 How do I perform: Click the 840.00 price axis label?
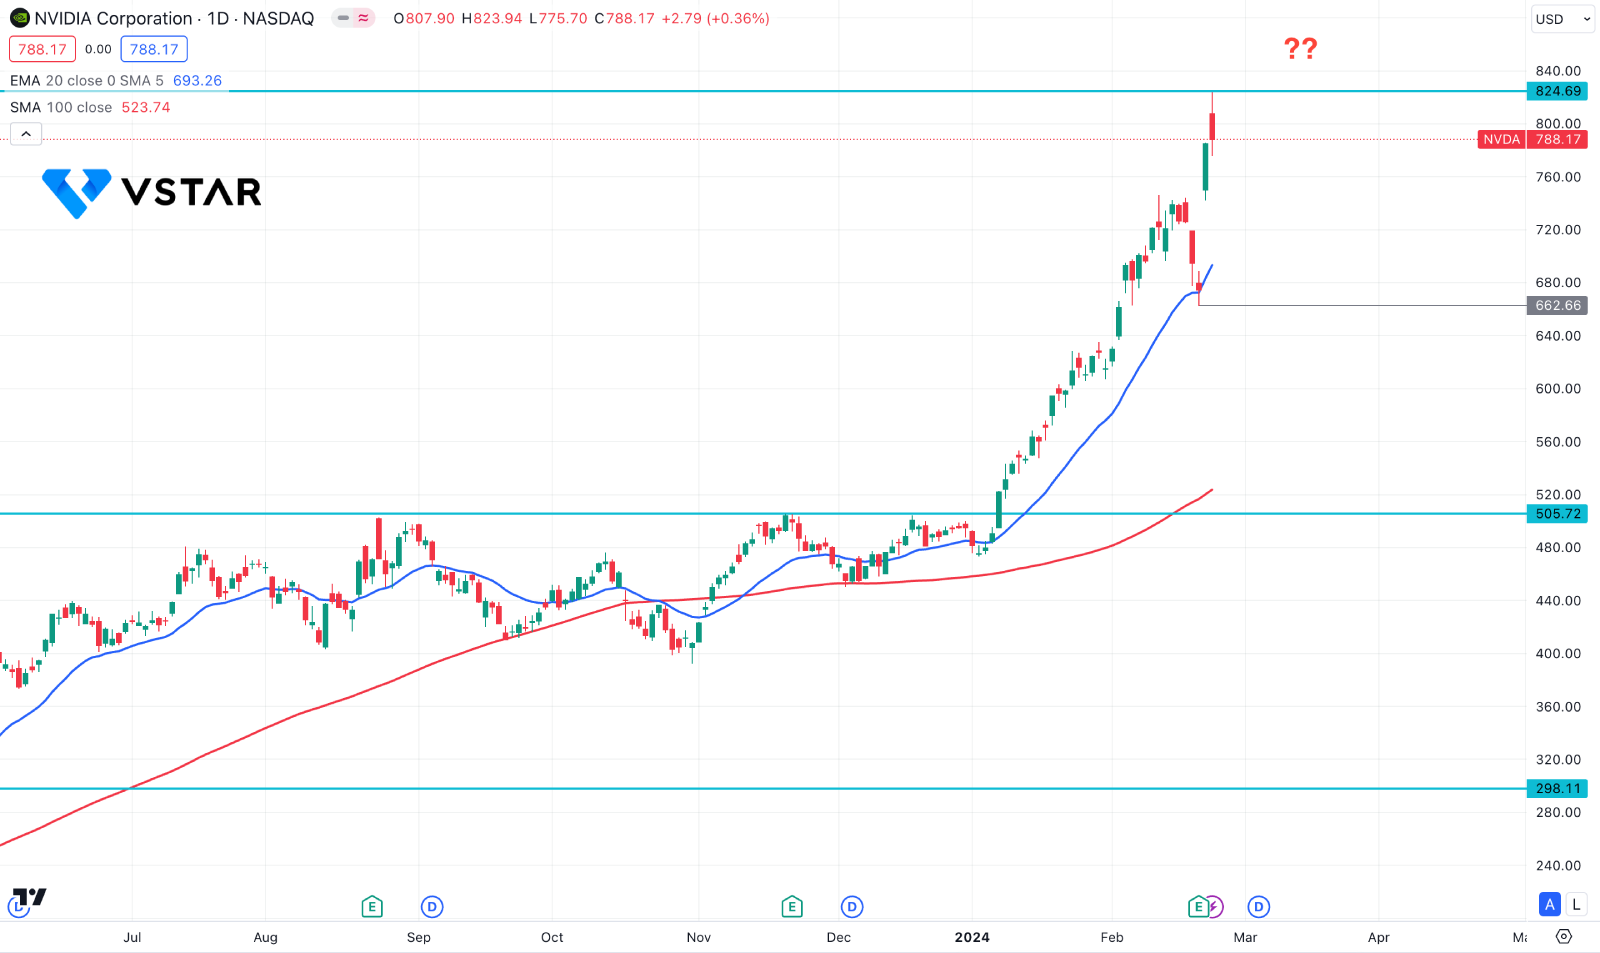[1558, 71]
